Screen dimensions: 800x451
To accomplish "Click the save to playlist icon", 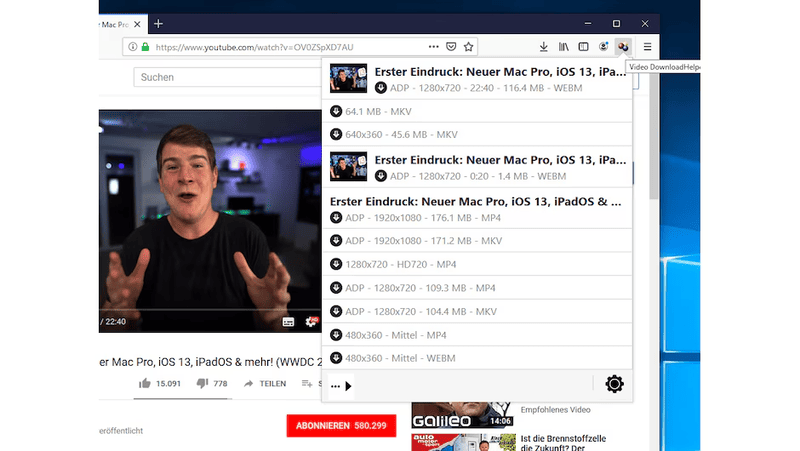I will tap(307, 383).
